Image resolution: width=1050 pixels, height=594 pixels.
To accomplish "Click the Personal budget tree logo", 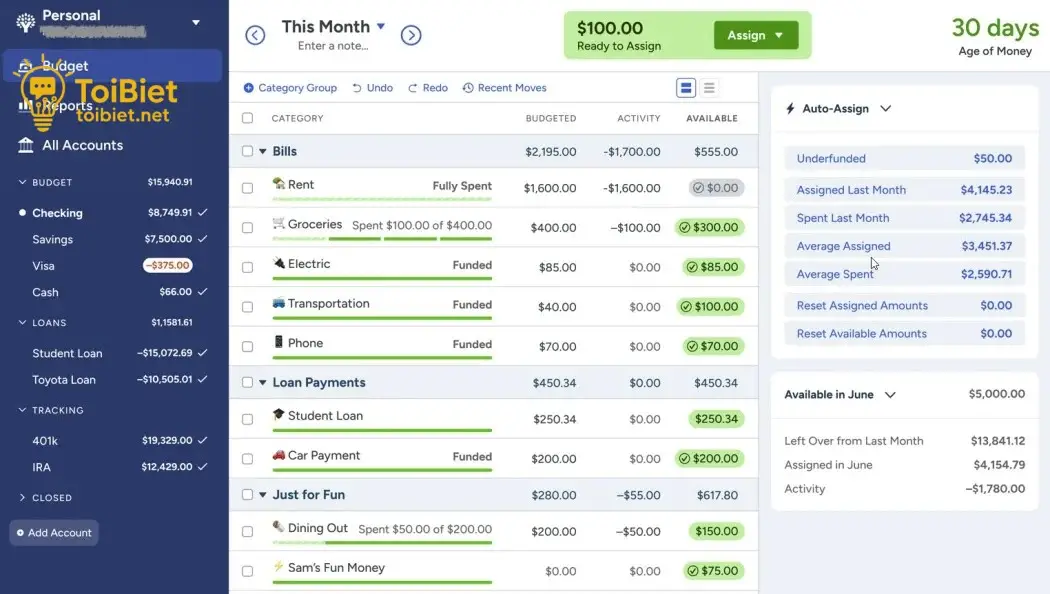I will (25, 22).
